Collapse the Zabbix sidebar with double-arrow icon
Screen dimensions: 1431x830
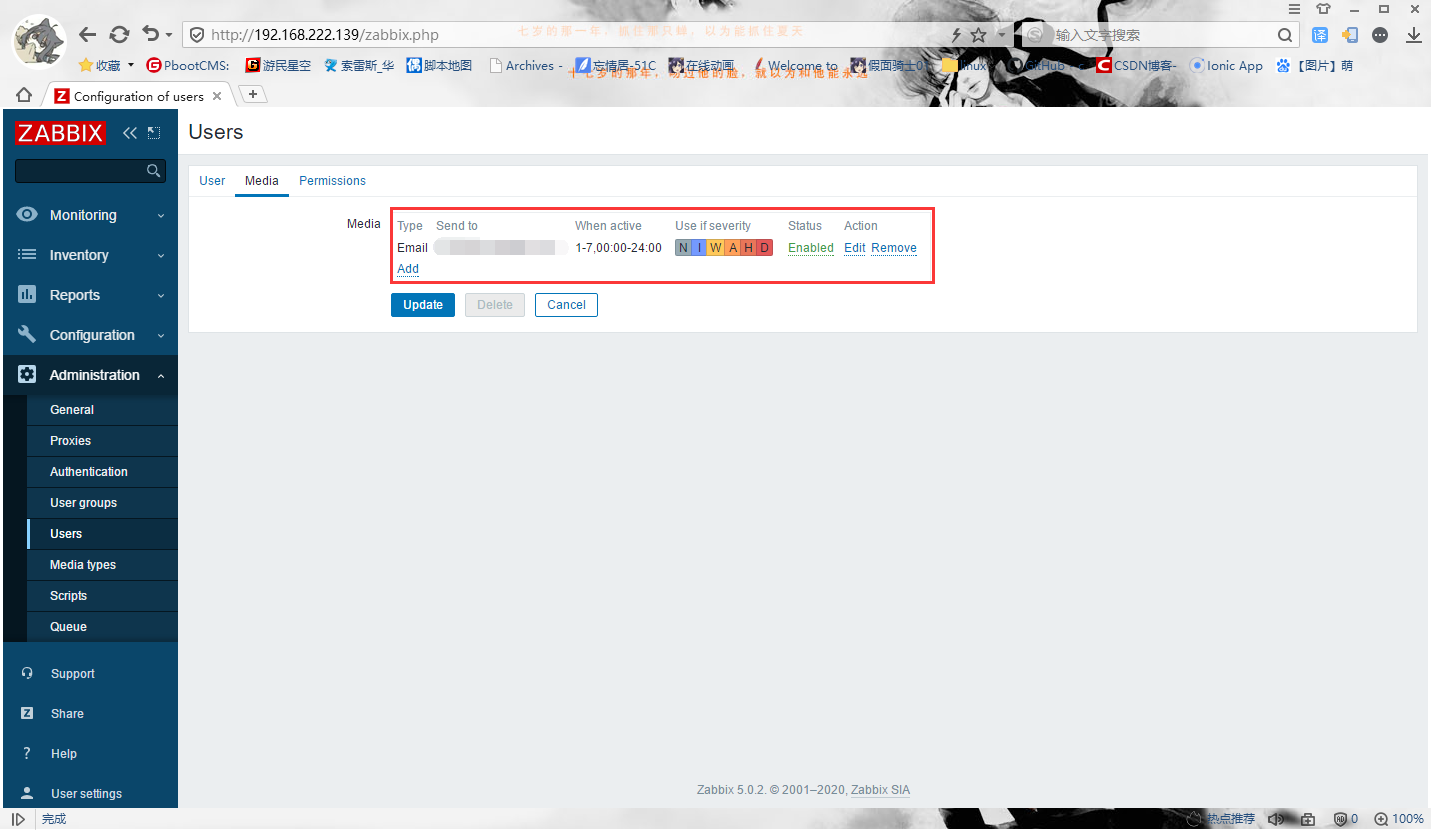tap(130, 133)
